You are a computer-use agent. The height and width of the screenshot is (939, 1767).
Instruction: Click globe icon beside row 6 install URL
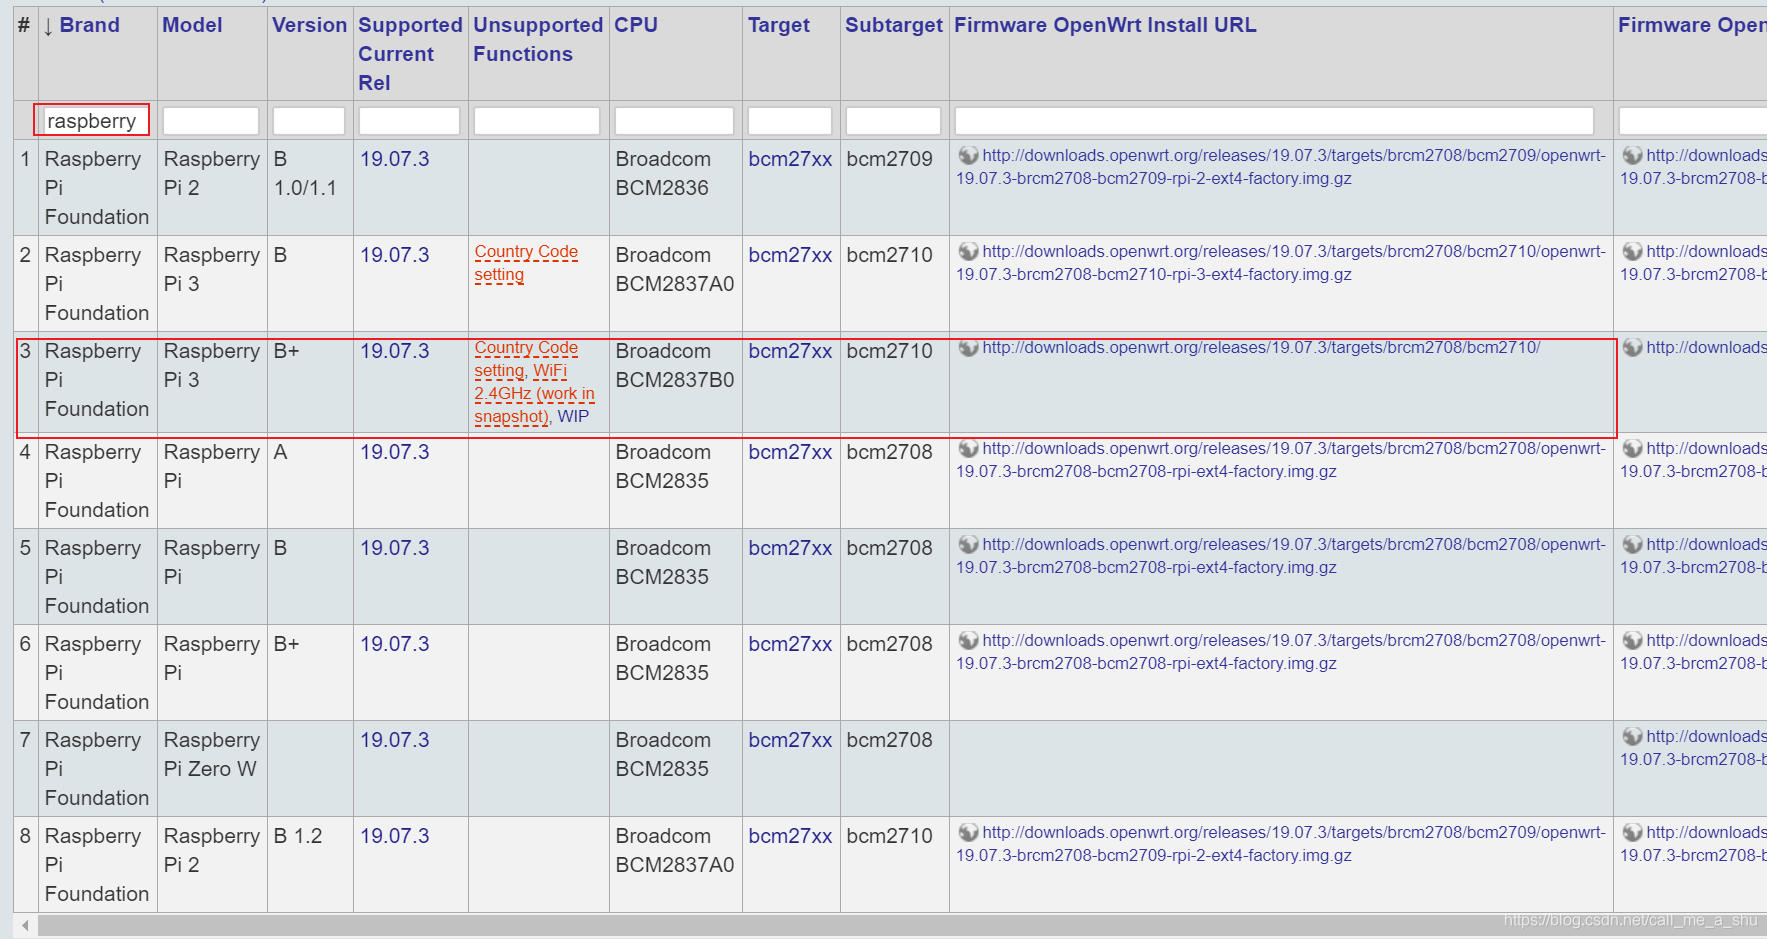click(968, 640)
